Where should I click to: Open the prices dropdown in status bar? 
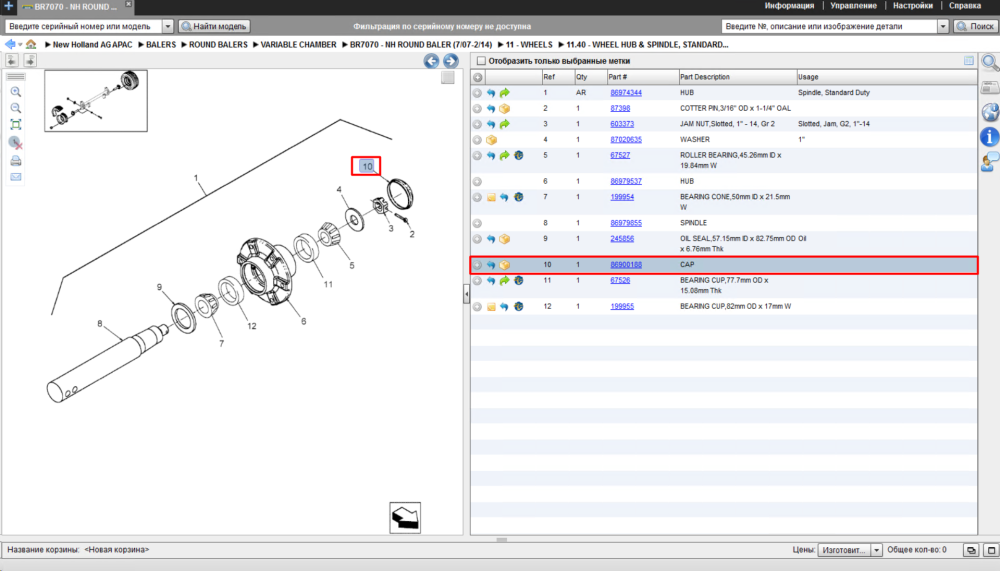coord(876,550)
